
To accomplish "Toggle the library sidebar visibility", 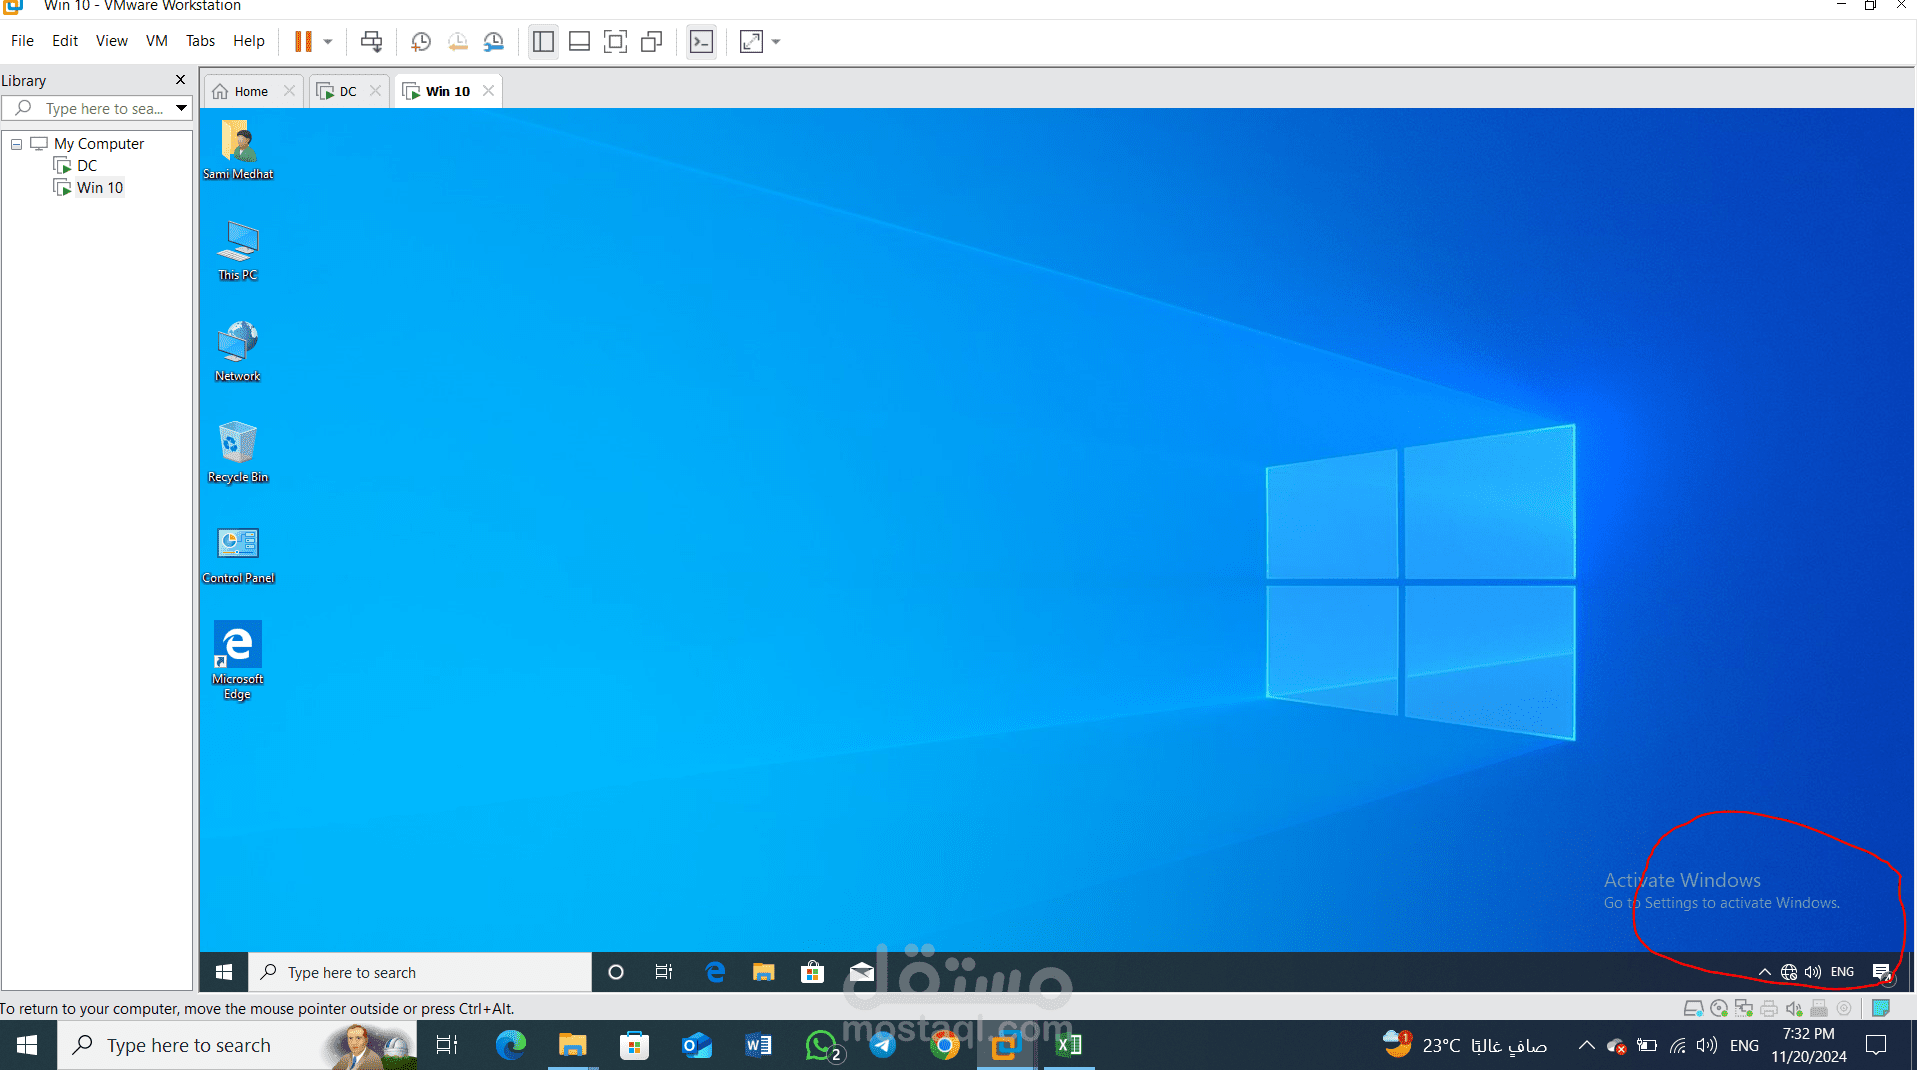I will coord(543,42).
